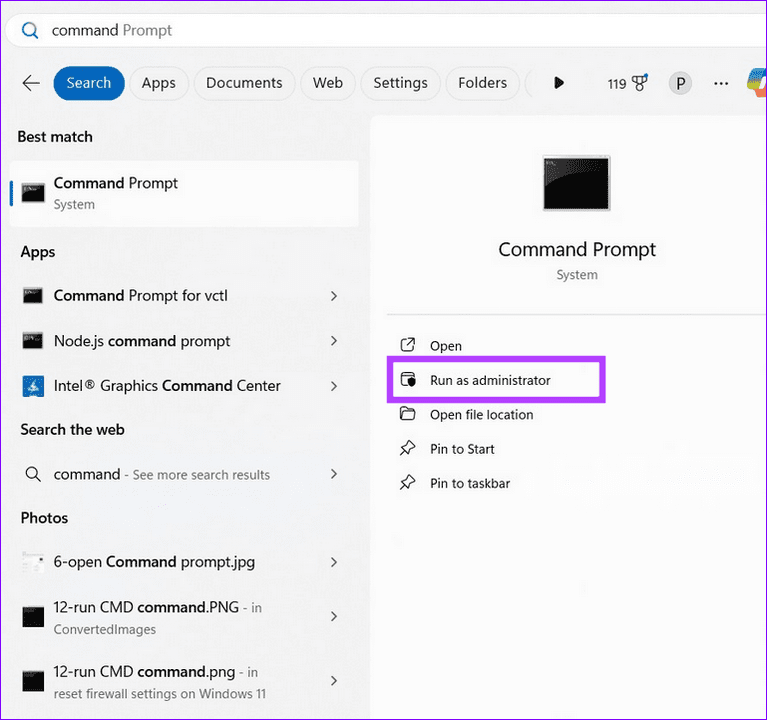This screenshot has height=720, width=767.
Task: Click the back arrow icon
Action: (31, 83)
